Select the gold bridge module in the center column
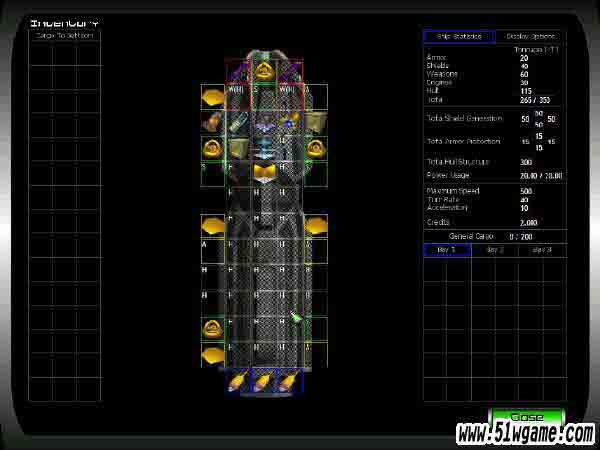The height and width of the screenshot is (450, 600). pos(264,172)
